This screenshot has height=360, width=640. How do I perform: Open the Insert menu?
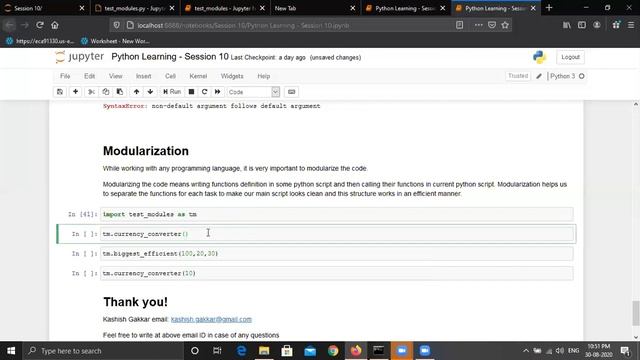coord(143,76)
